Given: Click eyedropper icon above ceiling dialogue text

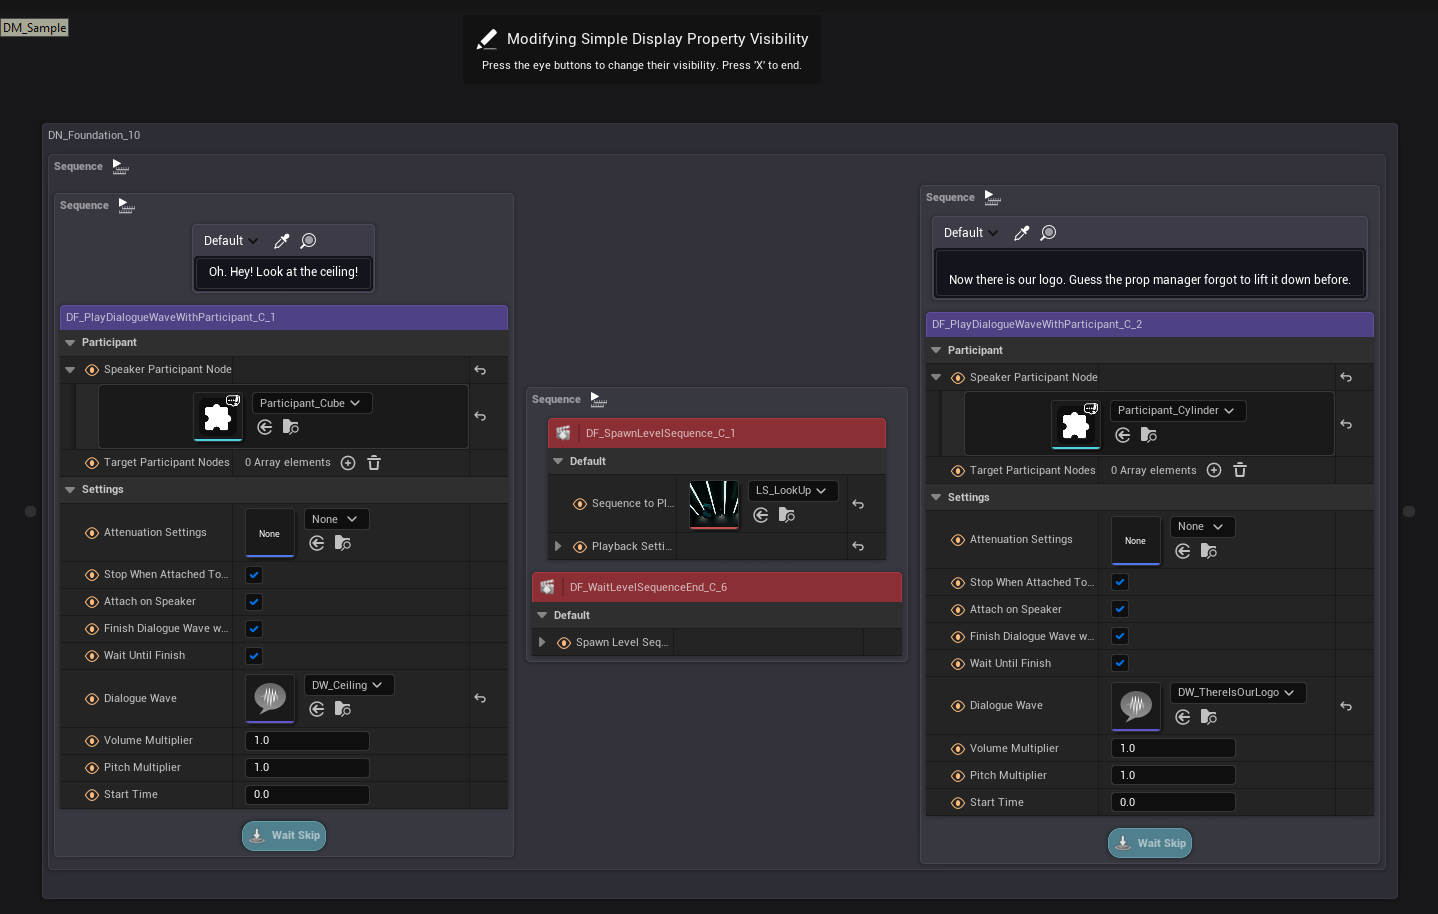Looking at the screenshot, I should pos(282,241).
